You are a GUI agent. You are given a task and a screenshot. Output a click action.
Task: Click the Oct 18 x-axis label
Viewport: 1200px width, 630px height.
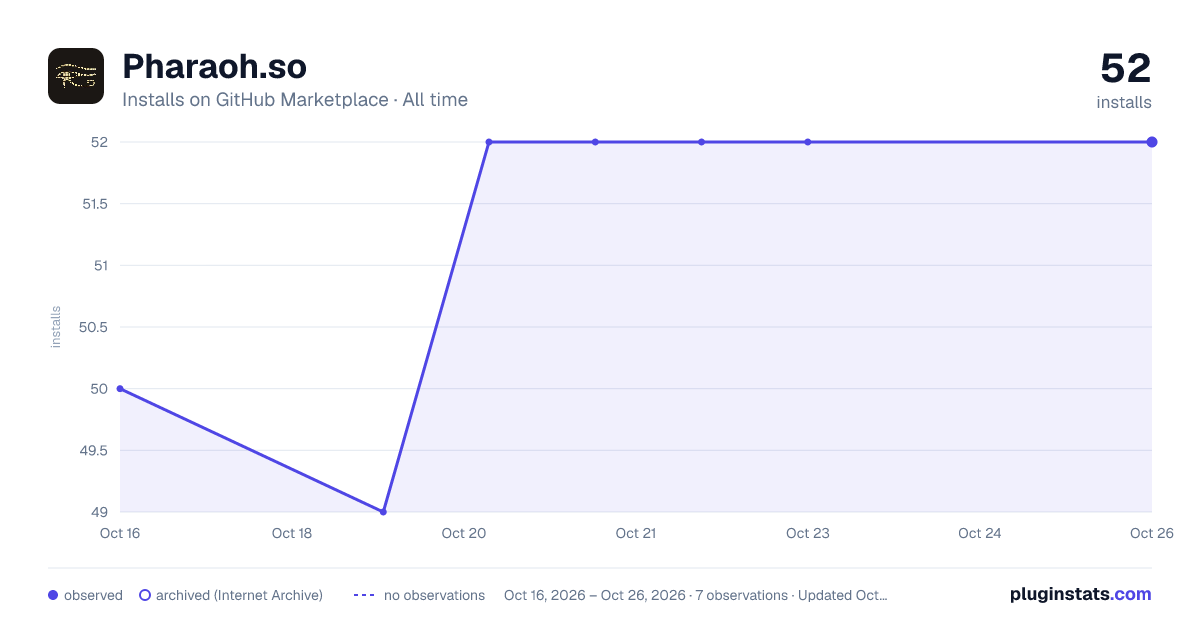coord(292,533)
